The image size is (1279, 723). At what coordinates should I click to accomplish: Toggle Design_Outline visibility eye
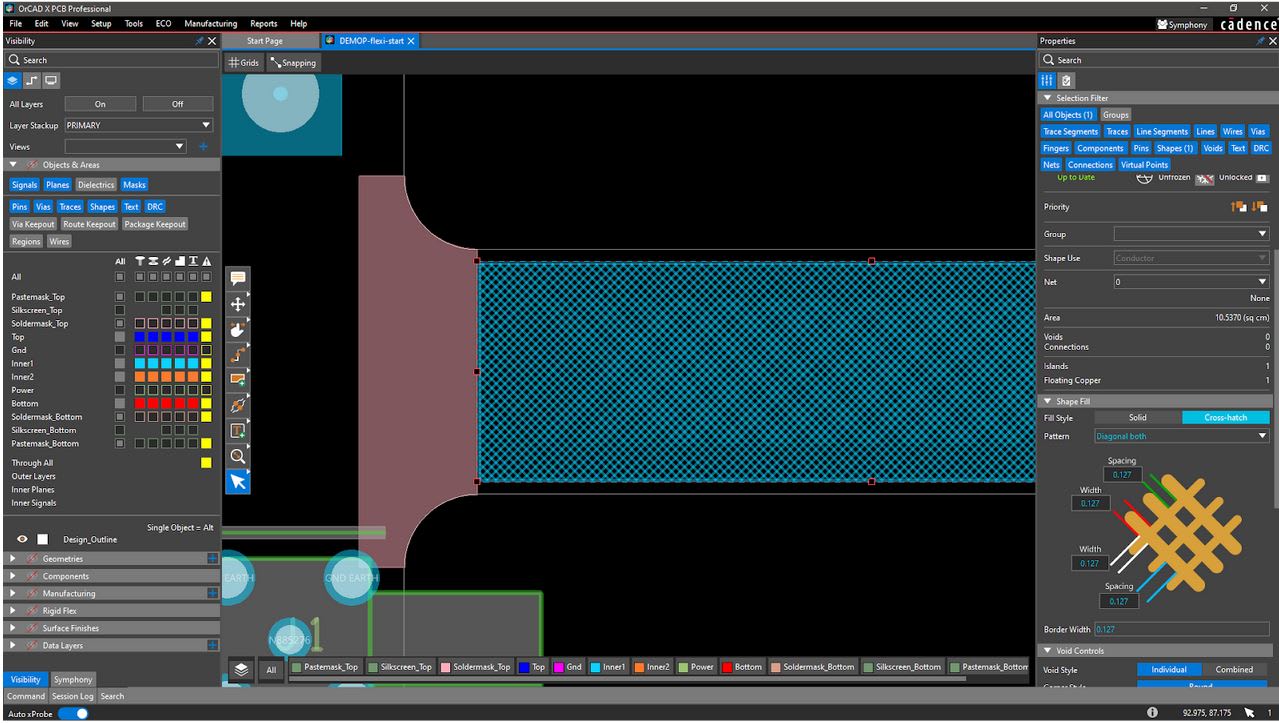click(22, 539)
